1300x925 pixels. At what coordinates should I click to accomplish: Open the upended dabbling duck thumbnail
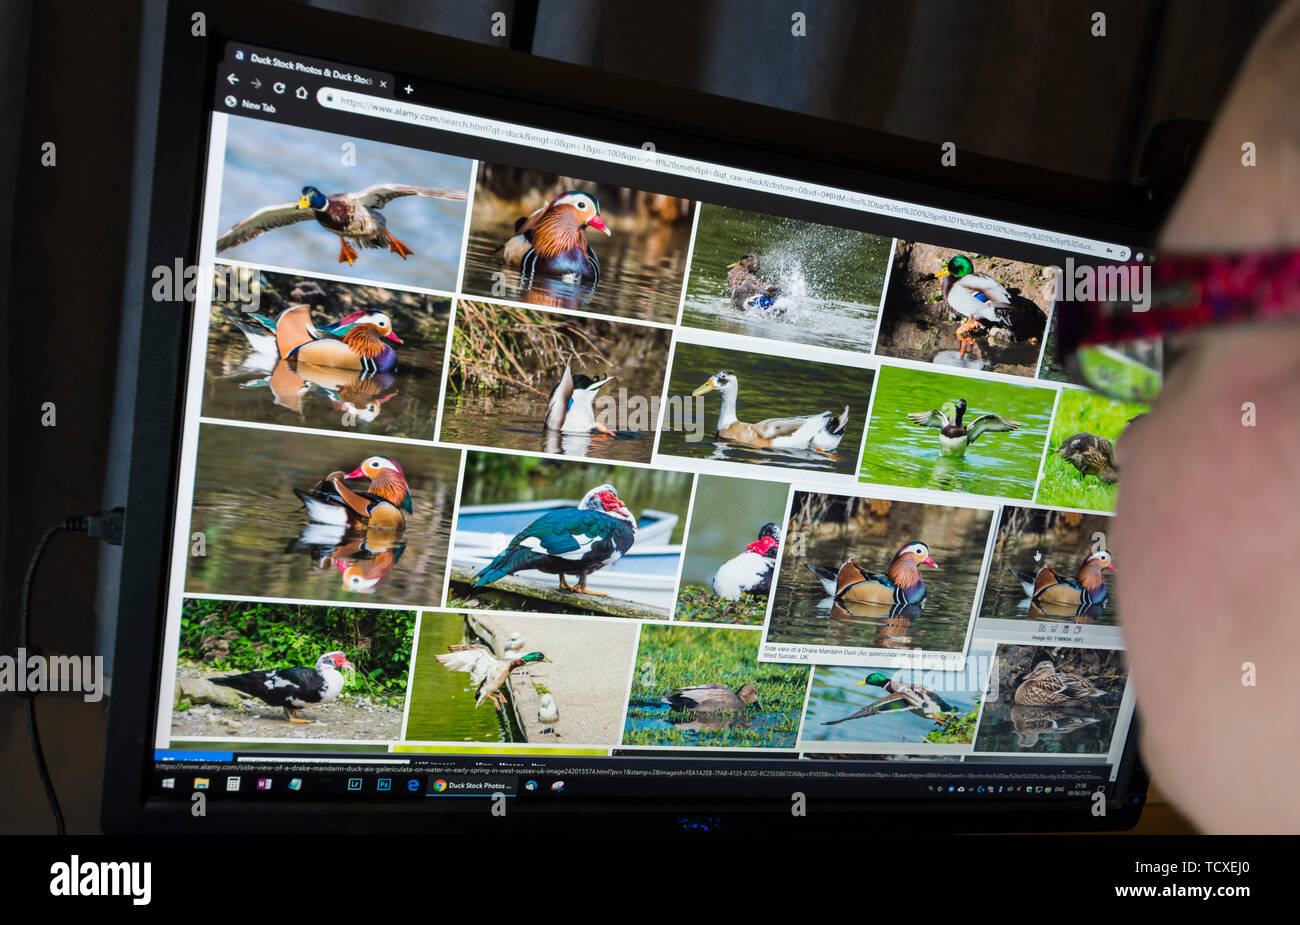pos(554,382)
